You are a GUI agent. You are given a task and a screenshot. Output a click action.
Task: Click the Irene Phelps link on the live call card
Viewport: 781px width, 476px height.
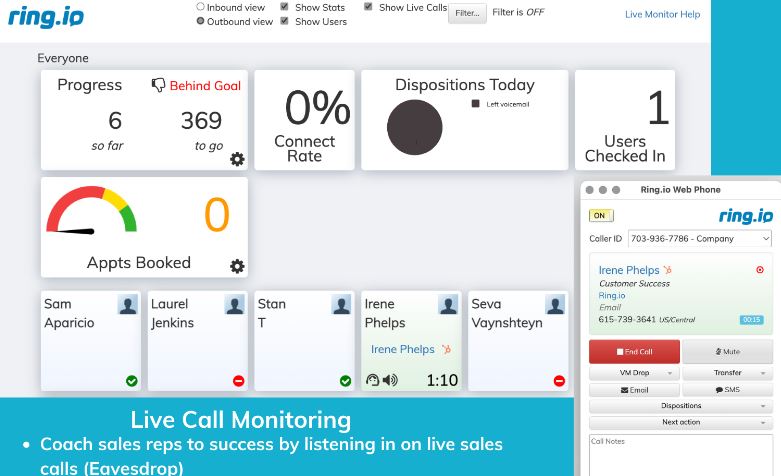[x=402, y=350]
